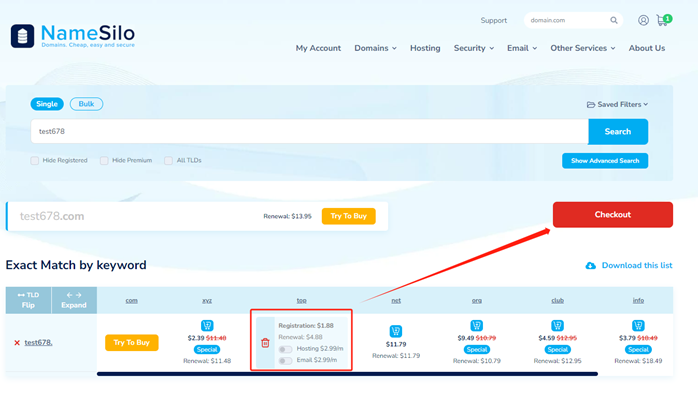Click the NameSilo logo
Screen dimensions: 698x405
point(73,36)
